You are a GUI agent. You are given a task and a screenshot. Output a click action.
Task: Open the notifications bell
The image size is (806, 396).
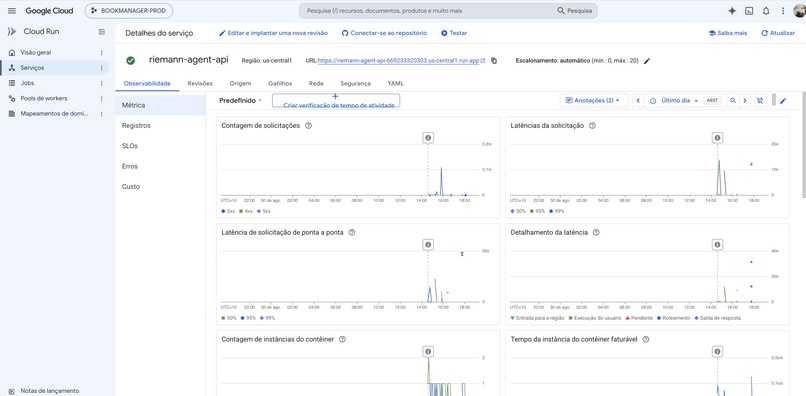pyautogui.click(x=766, y=11)
